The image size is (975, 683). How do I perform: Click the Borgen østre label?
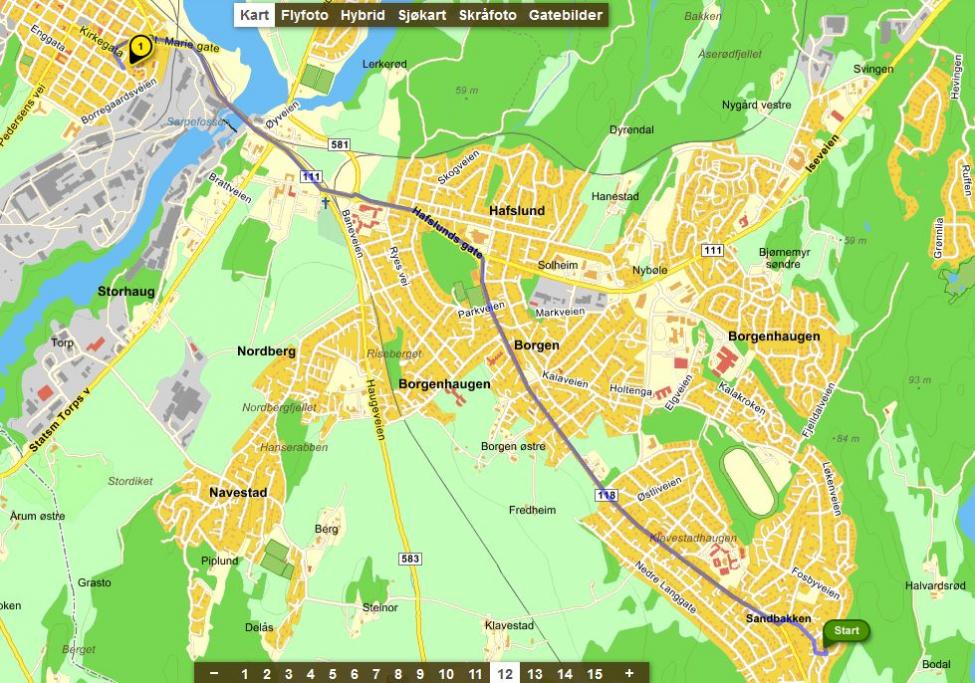(513, 446)
